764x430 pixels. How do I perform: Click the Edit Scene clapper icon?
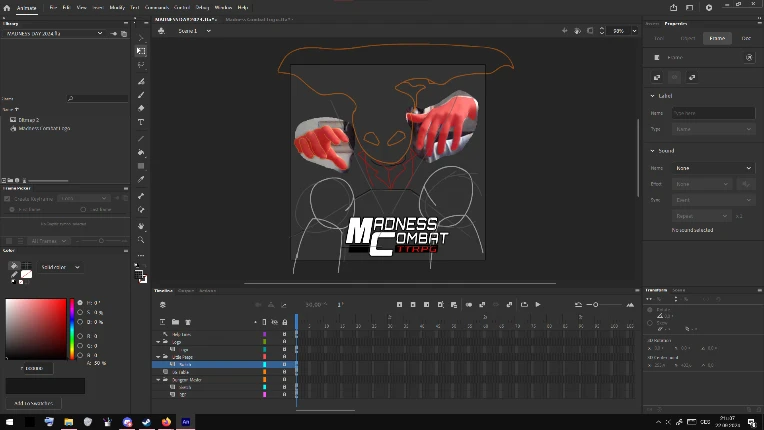(161, 31)
